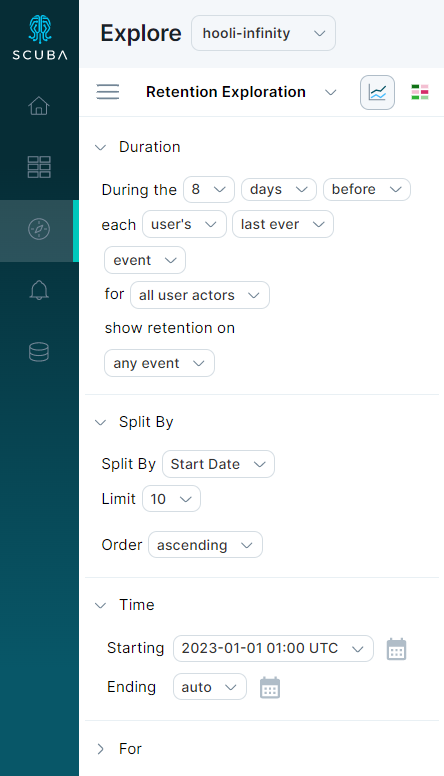The image size is (444, 776).
Task: Open the calendar picker beside Starting
Action: click(x=396, y=649)
